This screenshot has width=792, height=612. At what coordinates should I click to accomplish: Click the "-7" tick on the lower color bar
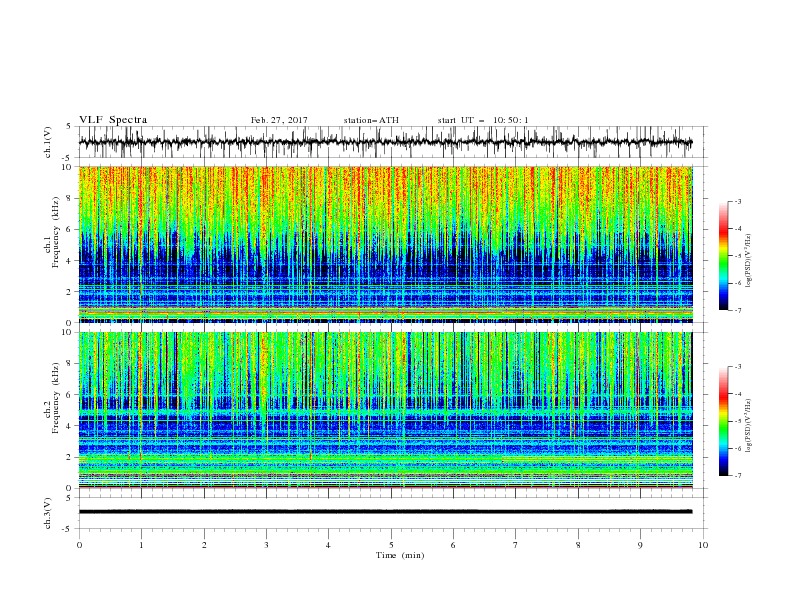pos(738,476)
